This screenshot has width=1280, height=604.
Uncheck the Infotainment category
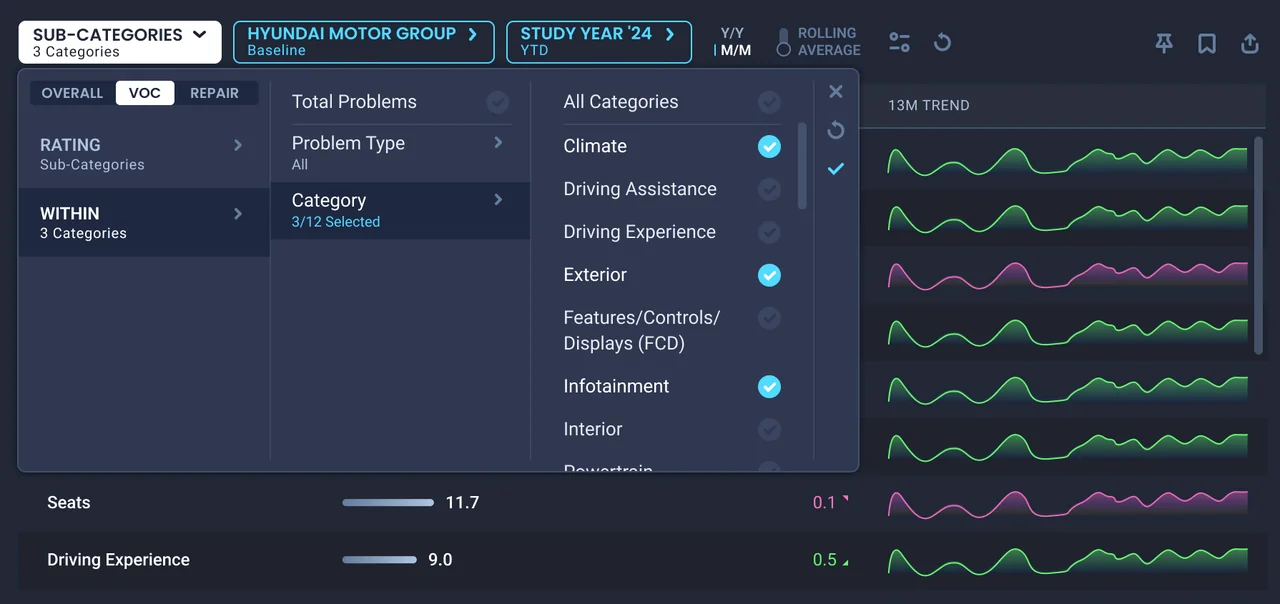coord(769,387)
